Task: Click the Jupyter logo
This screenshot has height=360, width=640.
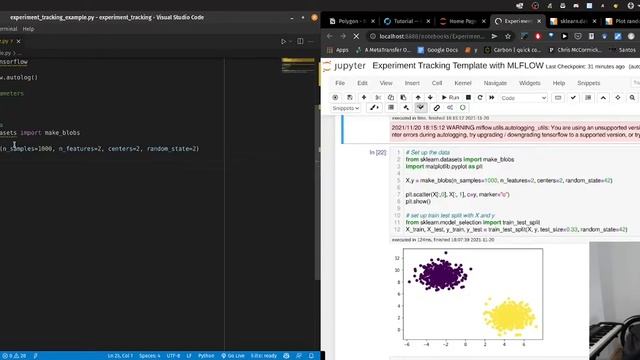Action: [x=344, y=66]
